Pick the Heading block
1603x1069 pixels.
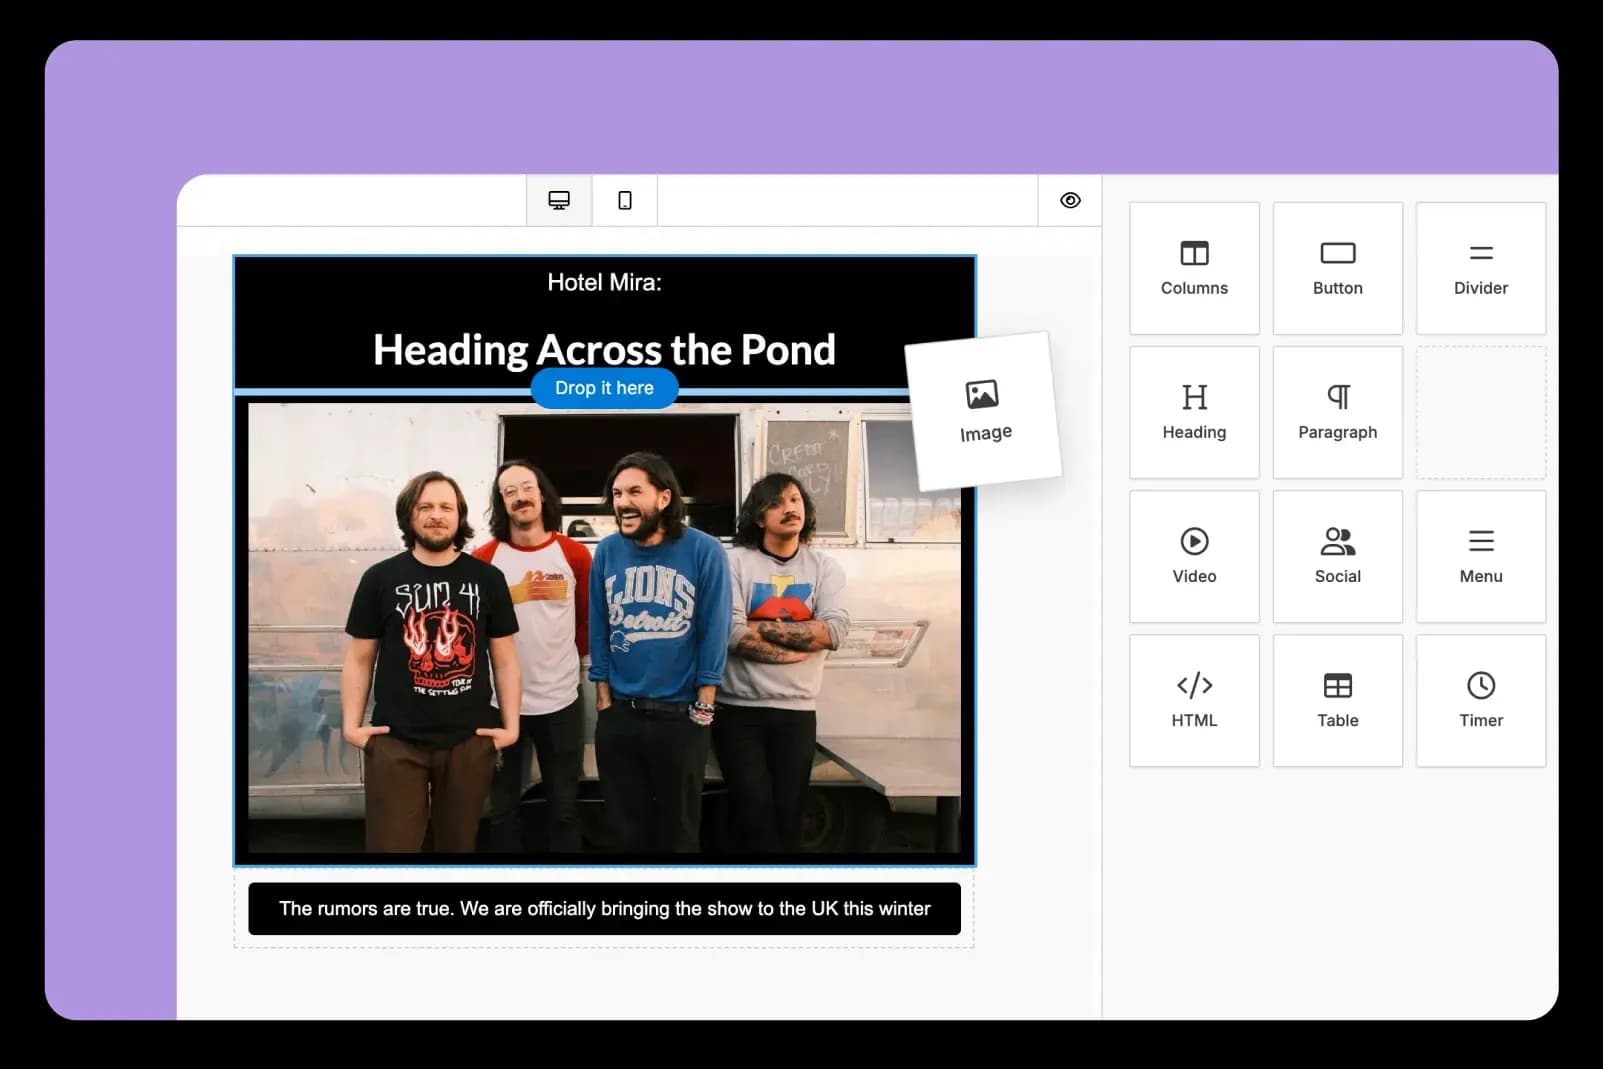tap(1194, 412)
